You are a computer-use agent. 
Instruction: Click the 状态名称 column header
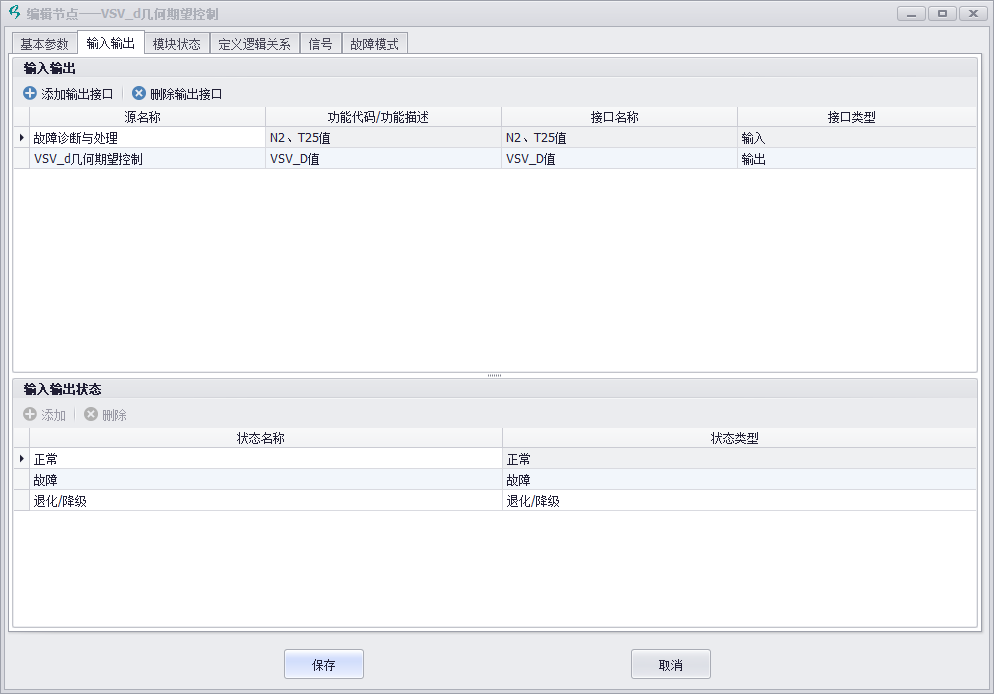(266, 438)
